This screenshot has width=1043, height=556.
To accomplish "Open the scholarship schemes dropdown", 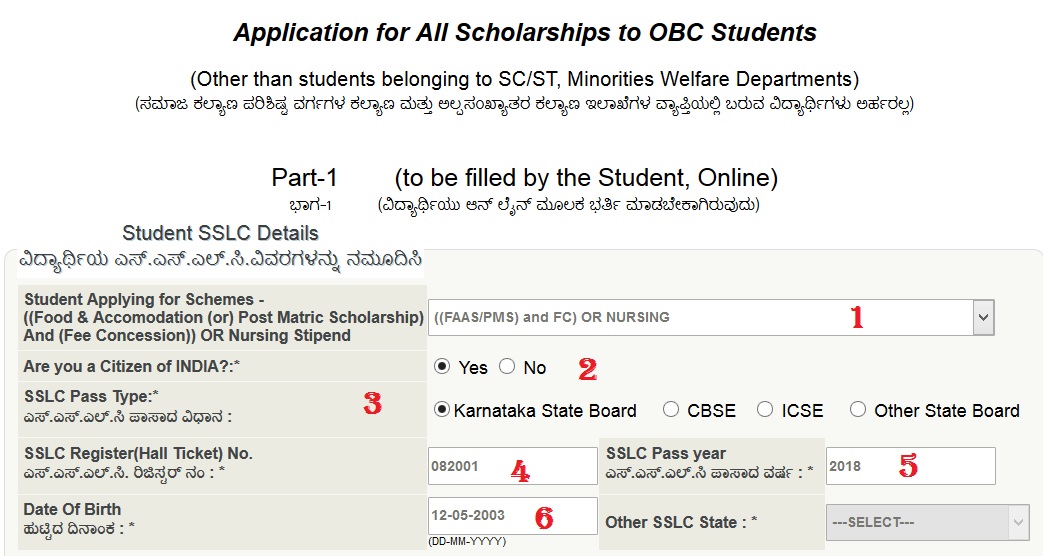I will point(700,318).
